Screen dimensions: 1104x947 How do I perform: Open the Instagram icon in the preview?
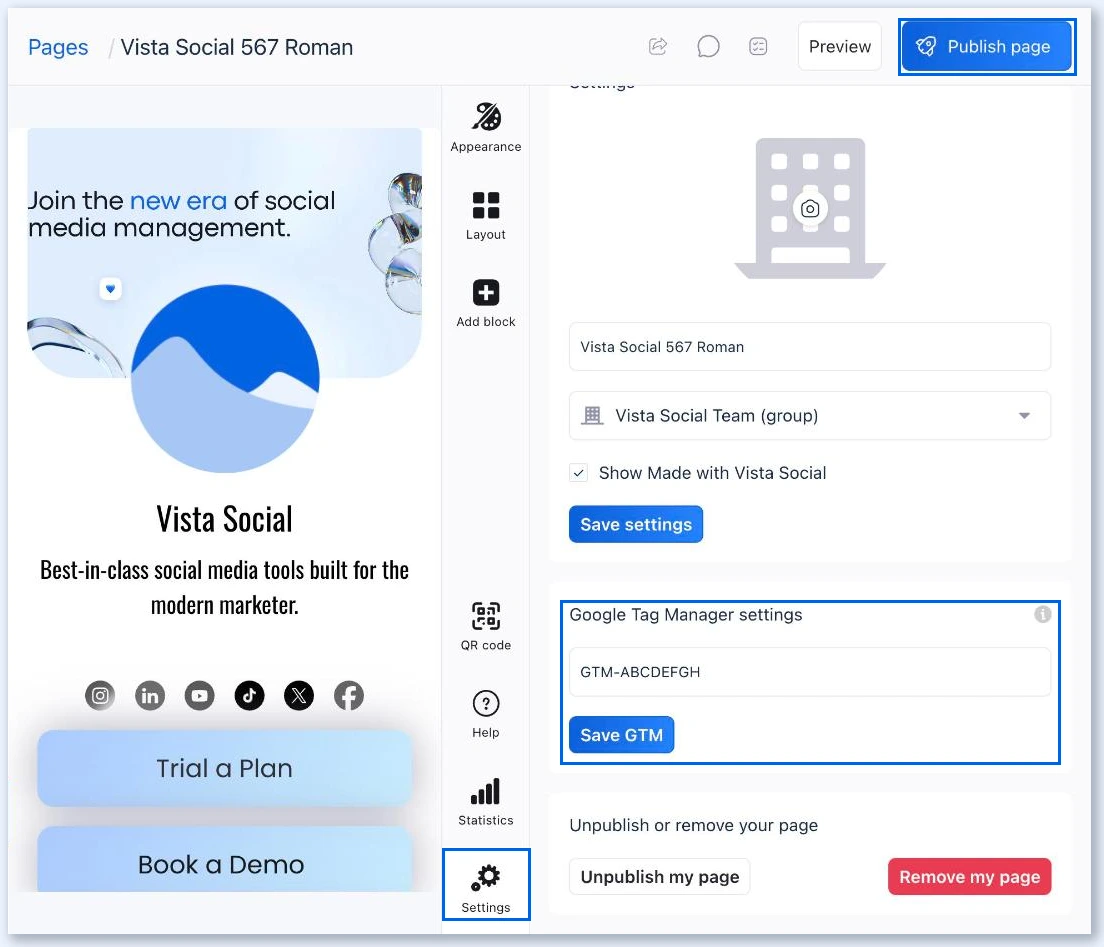click(x=100, y=696)
